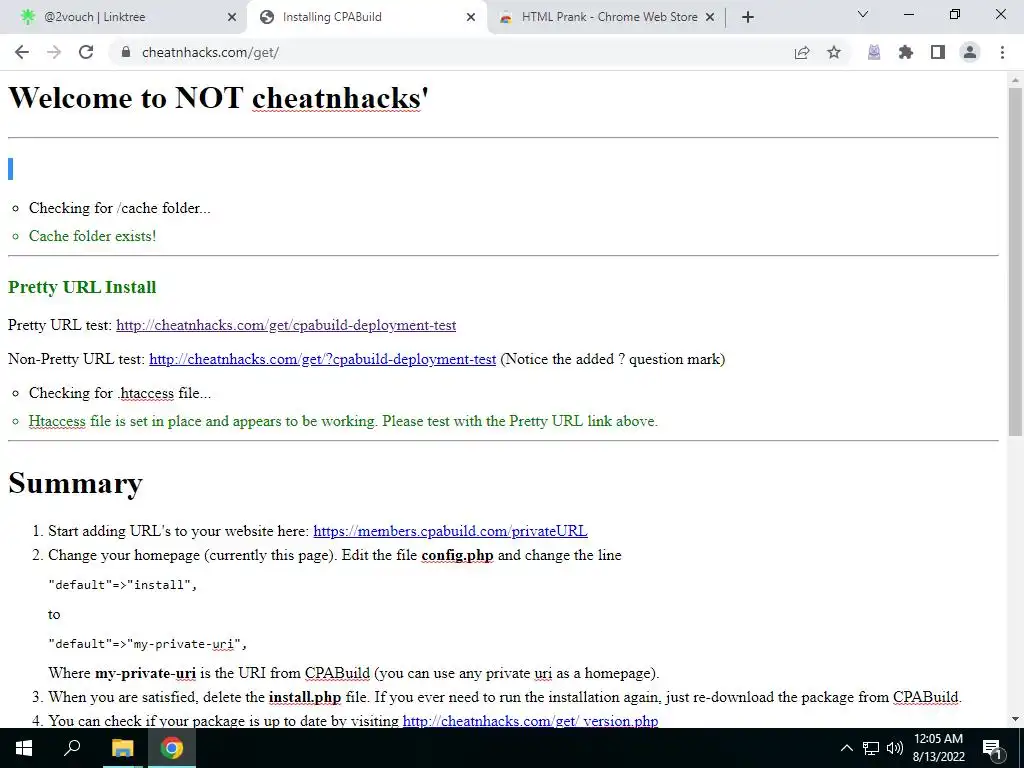Open the purple extension icon in toolbar
The image size is (1024, 768).
(874, 52)
